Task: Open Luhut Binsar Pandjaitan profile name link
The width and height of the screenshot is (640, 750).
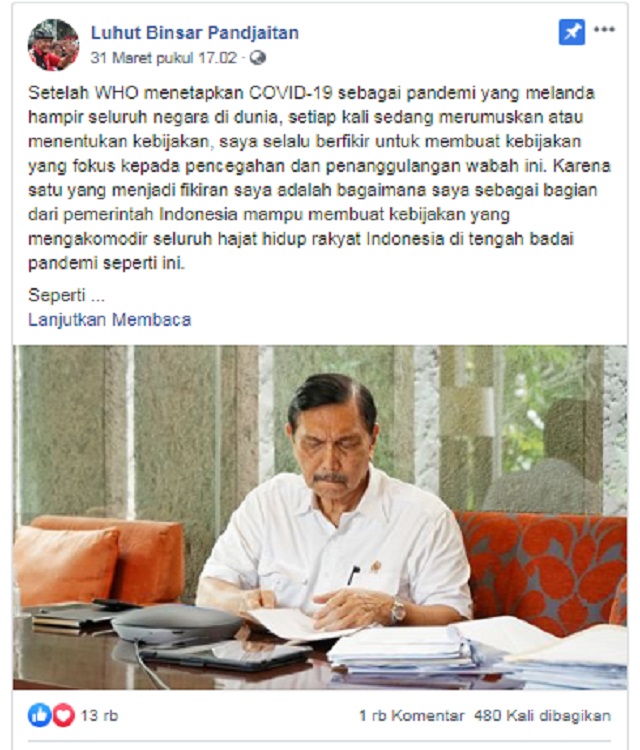Action: (x=195, y=33)
